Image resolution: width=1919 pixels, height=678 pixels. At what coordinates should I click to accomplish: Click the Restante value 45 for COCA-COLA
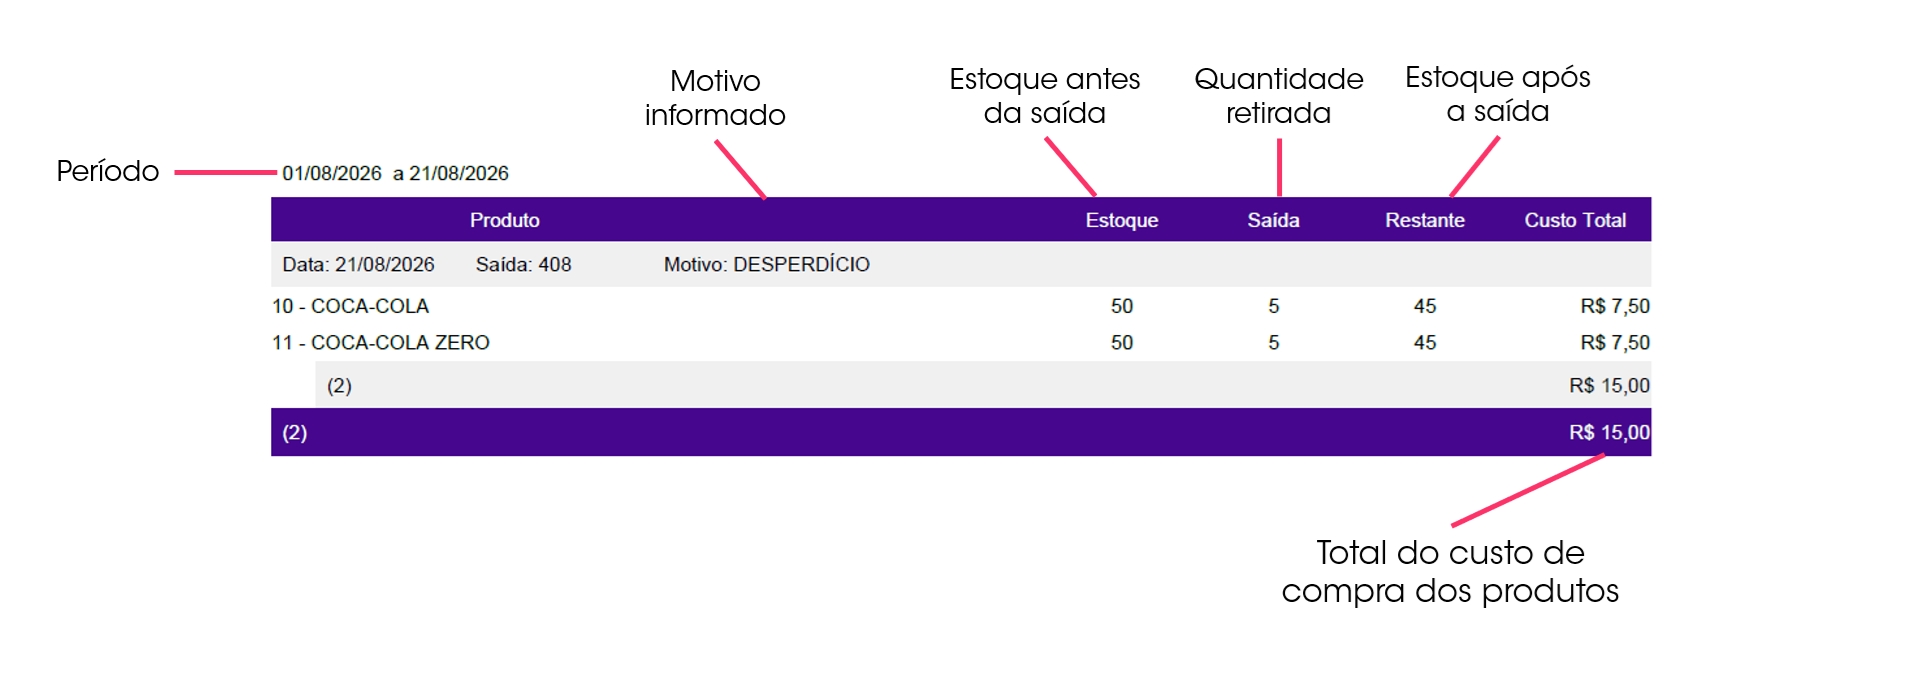point(1424,306)
